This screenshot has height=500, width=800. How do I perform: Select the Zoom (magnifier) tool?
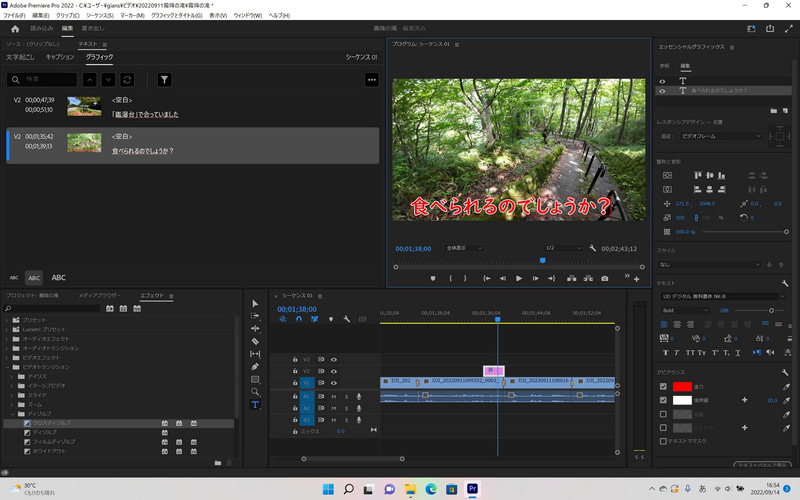click(255, 392)
